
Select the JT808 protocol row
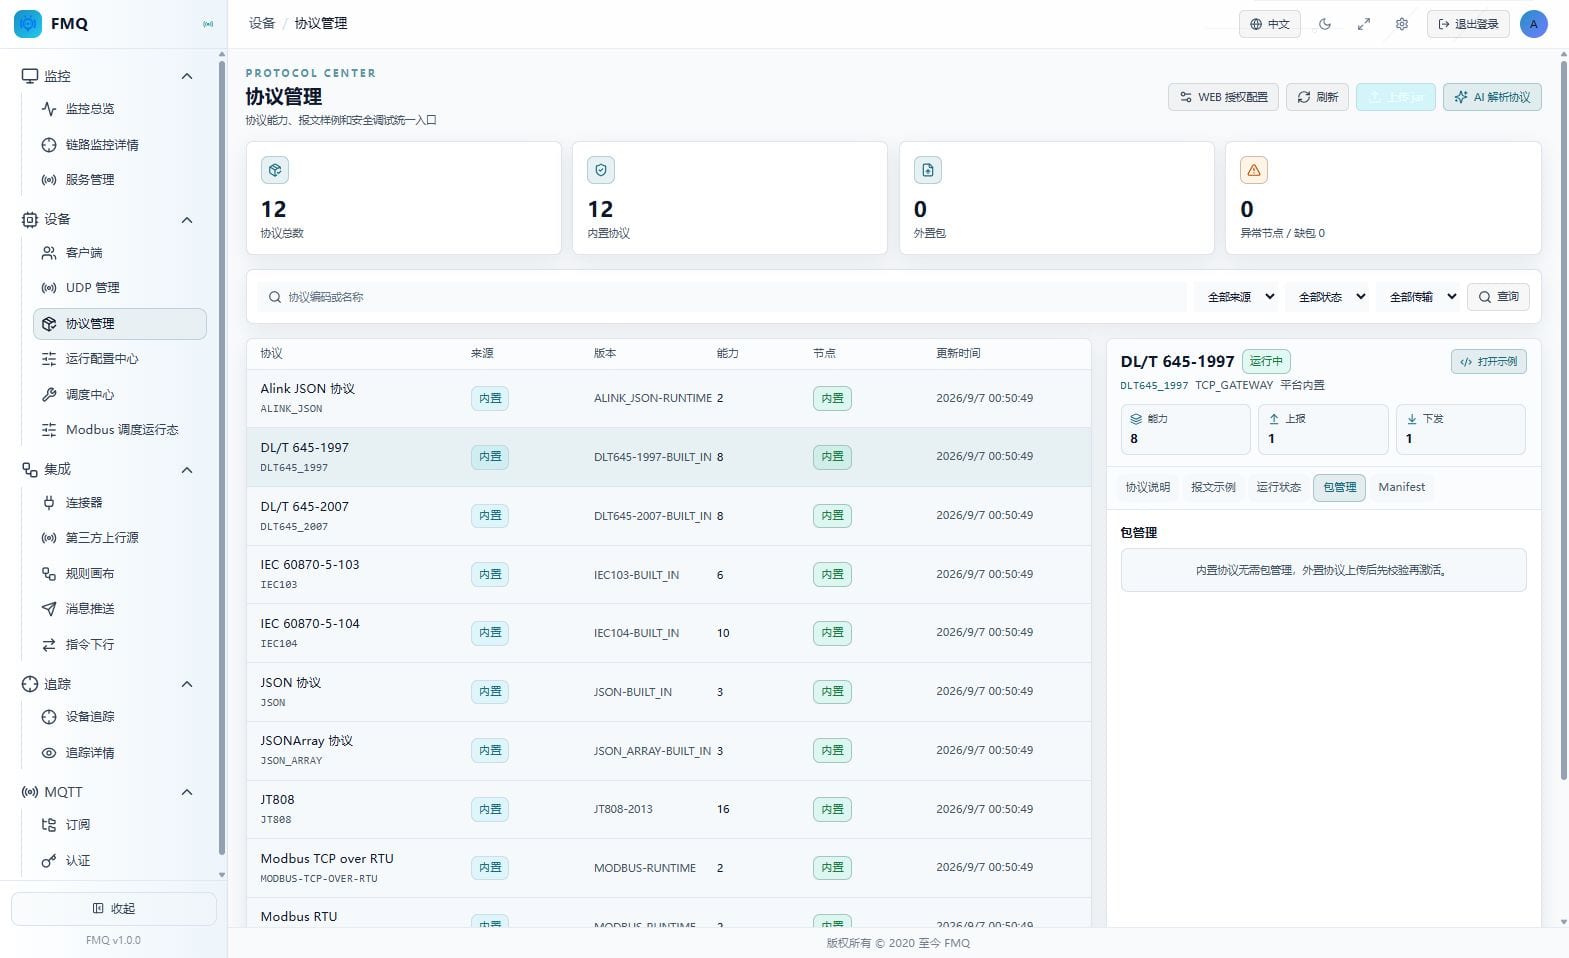[668, 810]
